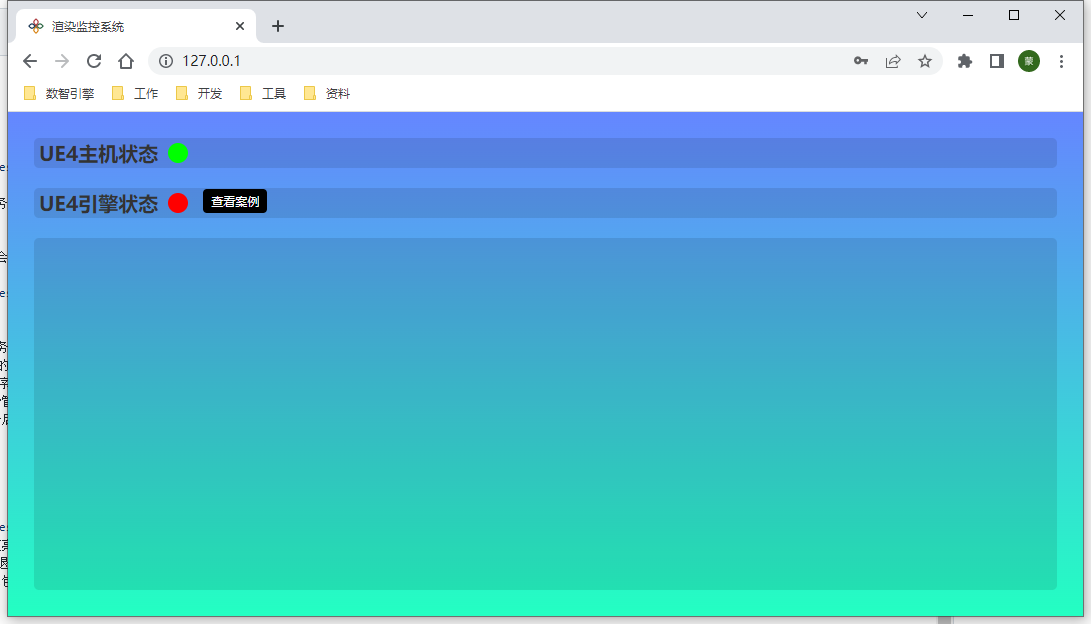Close the 渲染监控系统 tab
1091x624 pixels.
(x=240, y=26)
